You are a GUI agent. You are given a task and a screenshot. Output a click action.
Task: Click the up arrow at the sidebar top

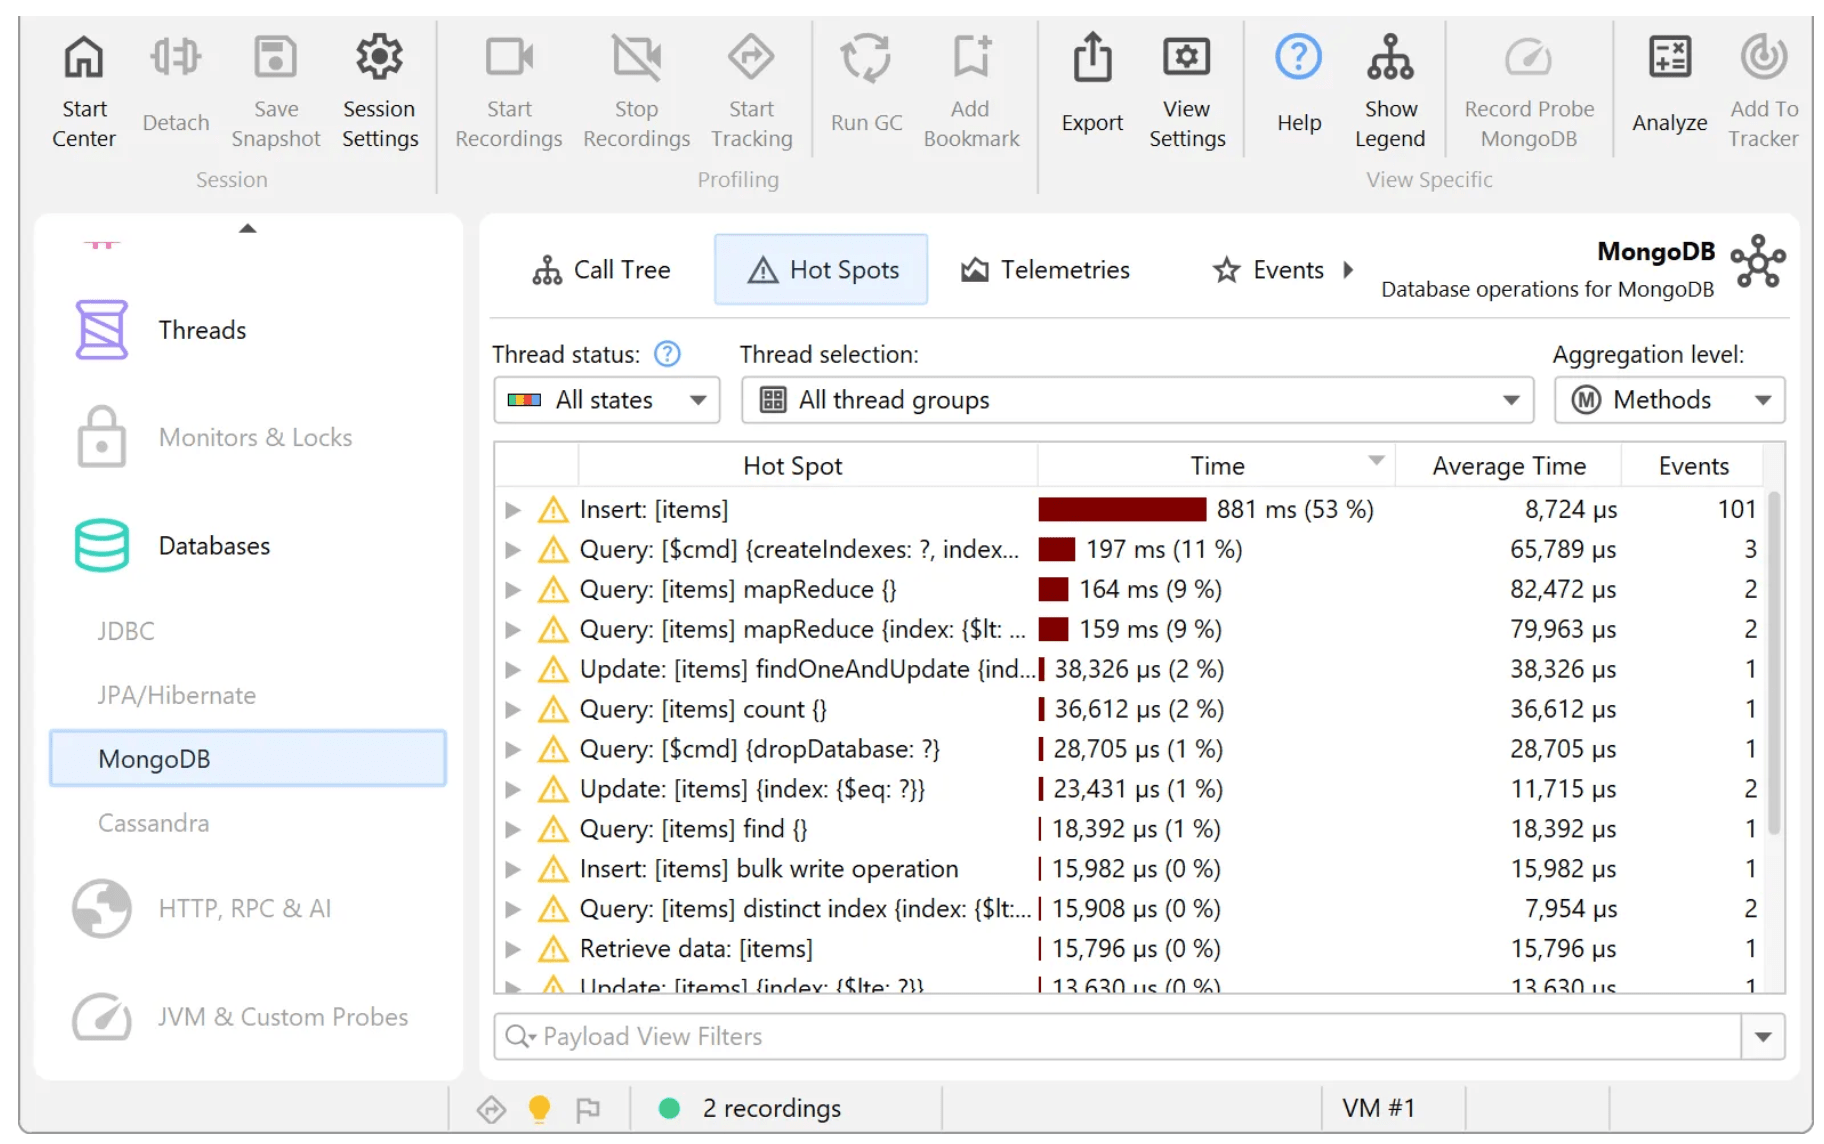tap(248, 229)
